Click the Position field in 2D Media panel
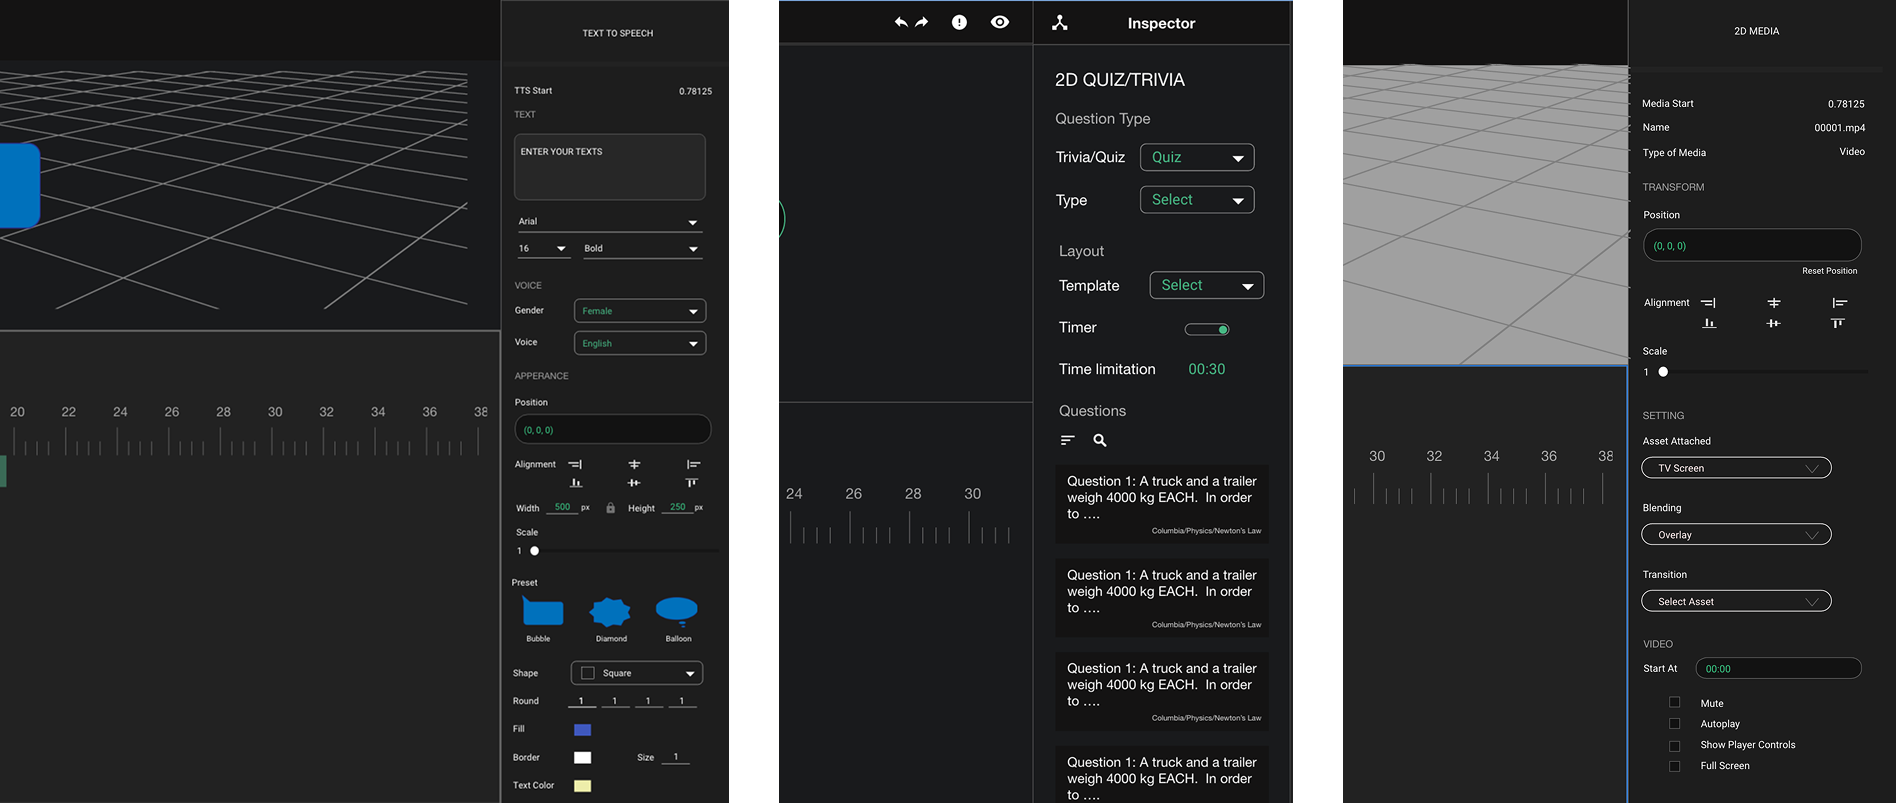1896x803 pixels. tap(1752, 246)
